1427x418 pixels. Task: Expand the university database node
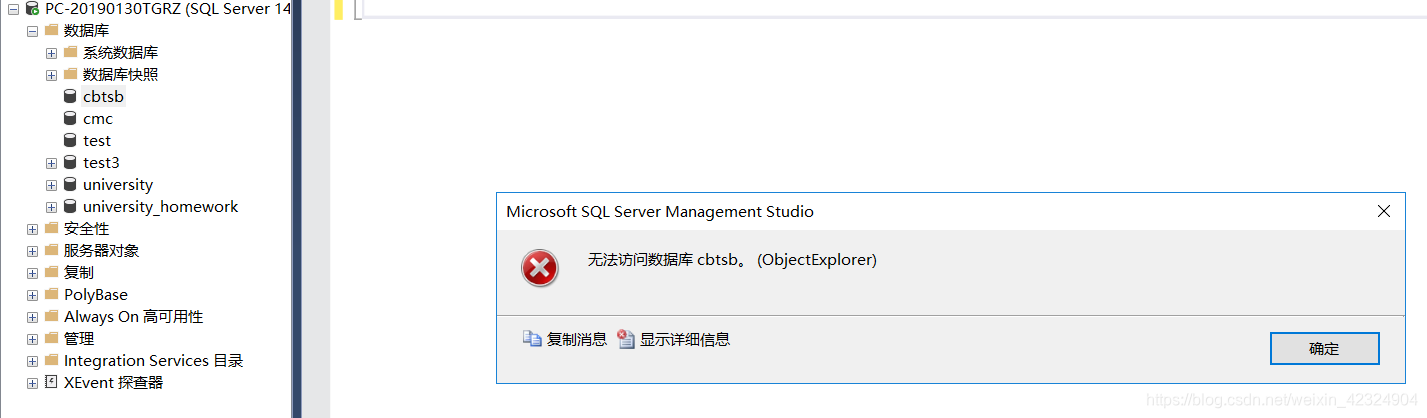[51, 185]
